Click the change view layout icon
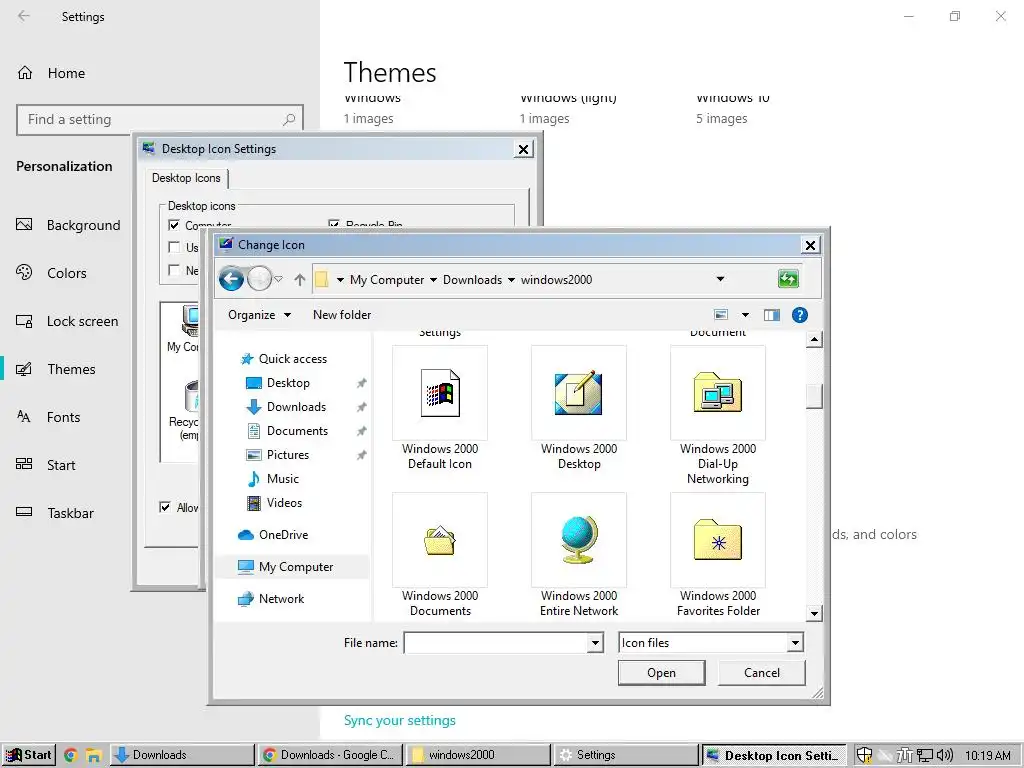Viewport: 1024px width, 768px height. 721,315
